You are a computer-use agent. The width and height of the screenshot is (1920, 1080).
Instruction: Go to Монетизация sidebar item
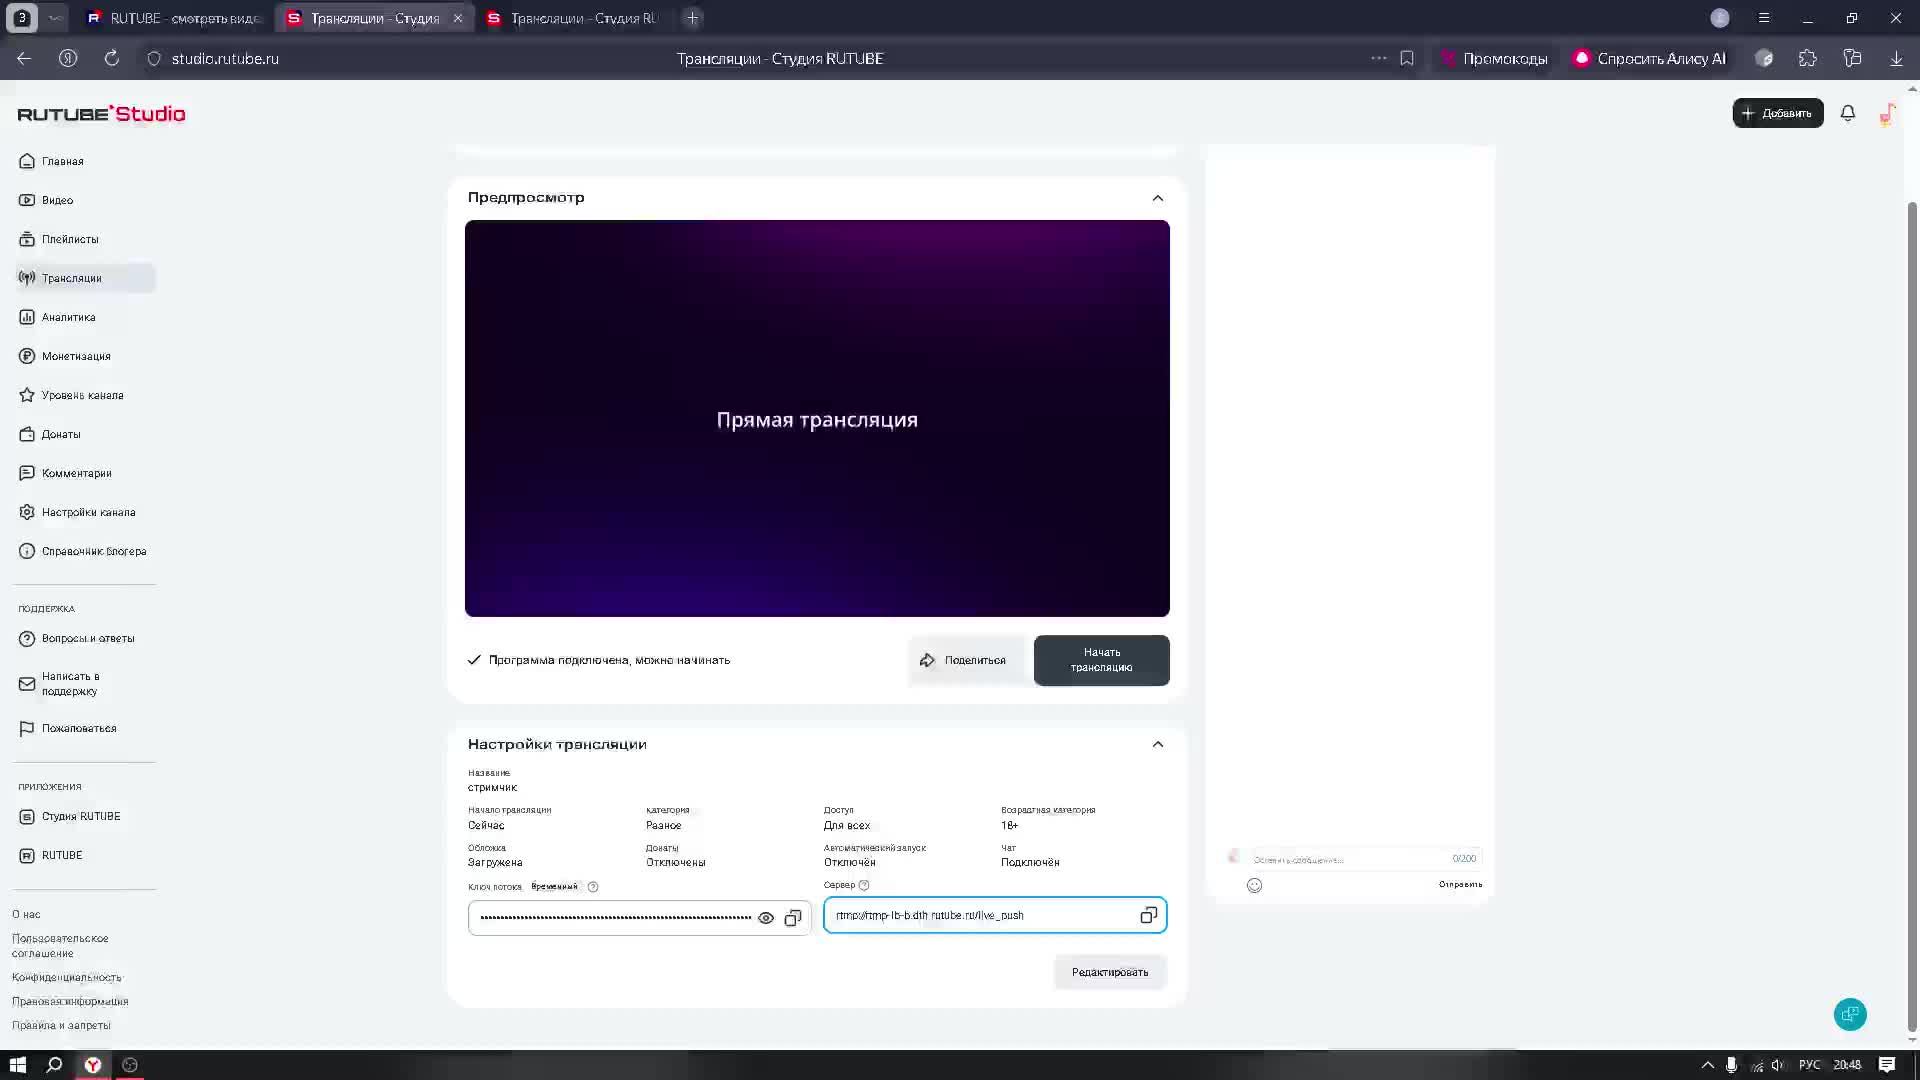pyautogui.click(x=76, y=356)
